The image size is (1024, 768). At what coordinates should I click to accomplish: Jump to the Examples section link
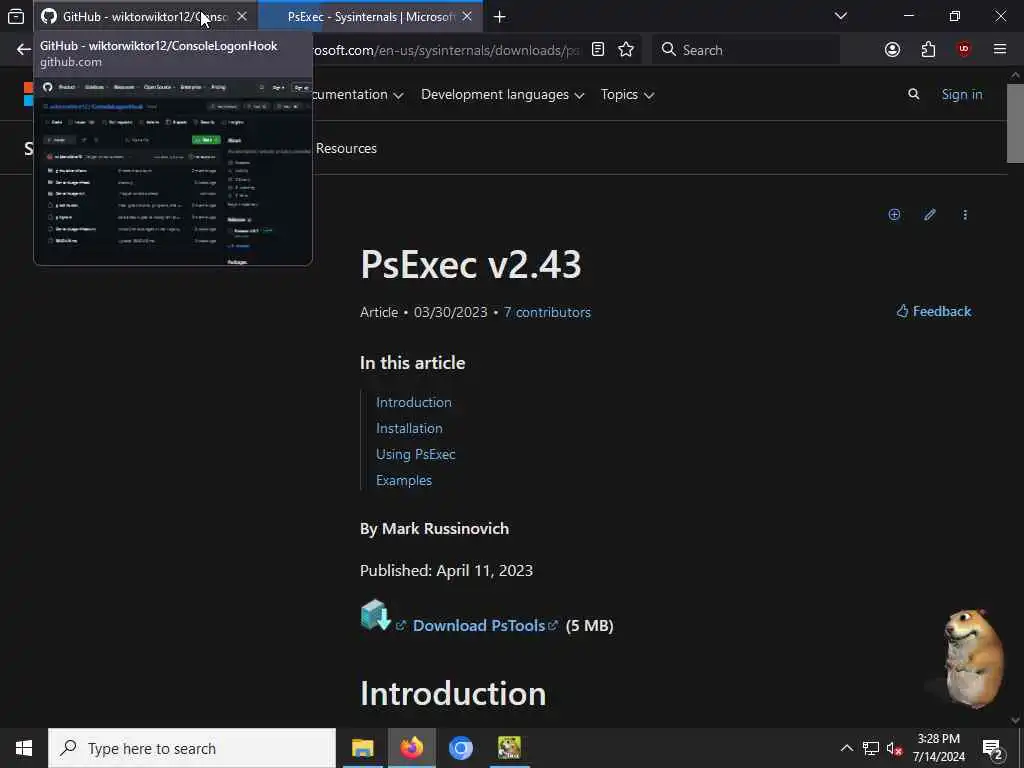point(404,481)
